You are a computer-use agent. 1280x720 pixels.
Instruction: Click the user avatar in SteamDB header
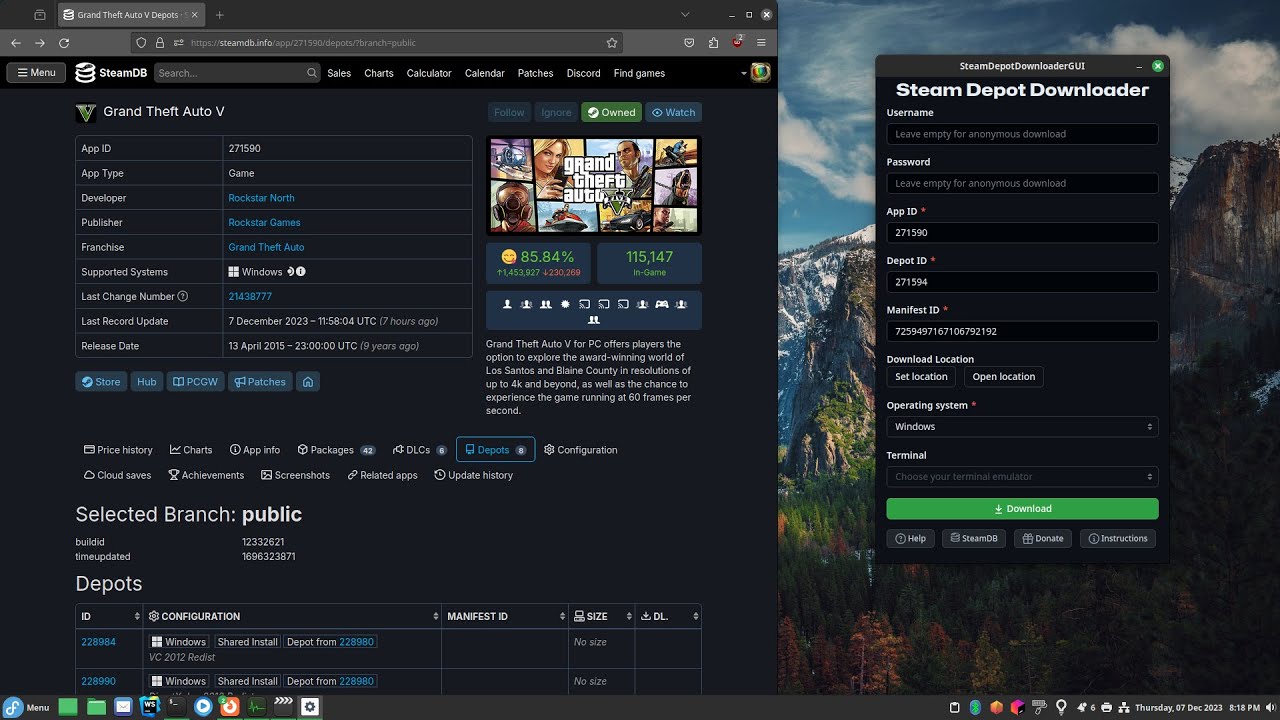tap(760, 72)
